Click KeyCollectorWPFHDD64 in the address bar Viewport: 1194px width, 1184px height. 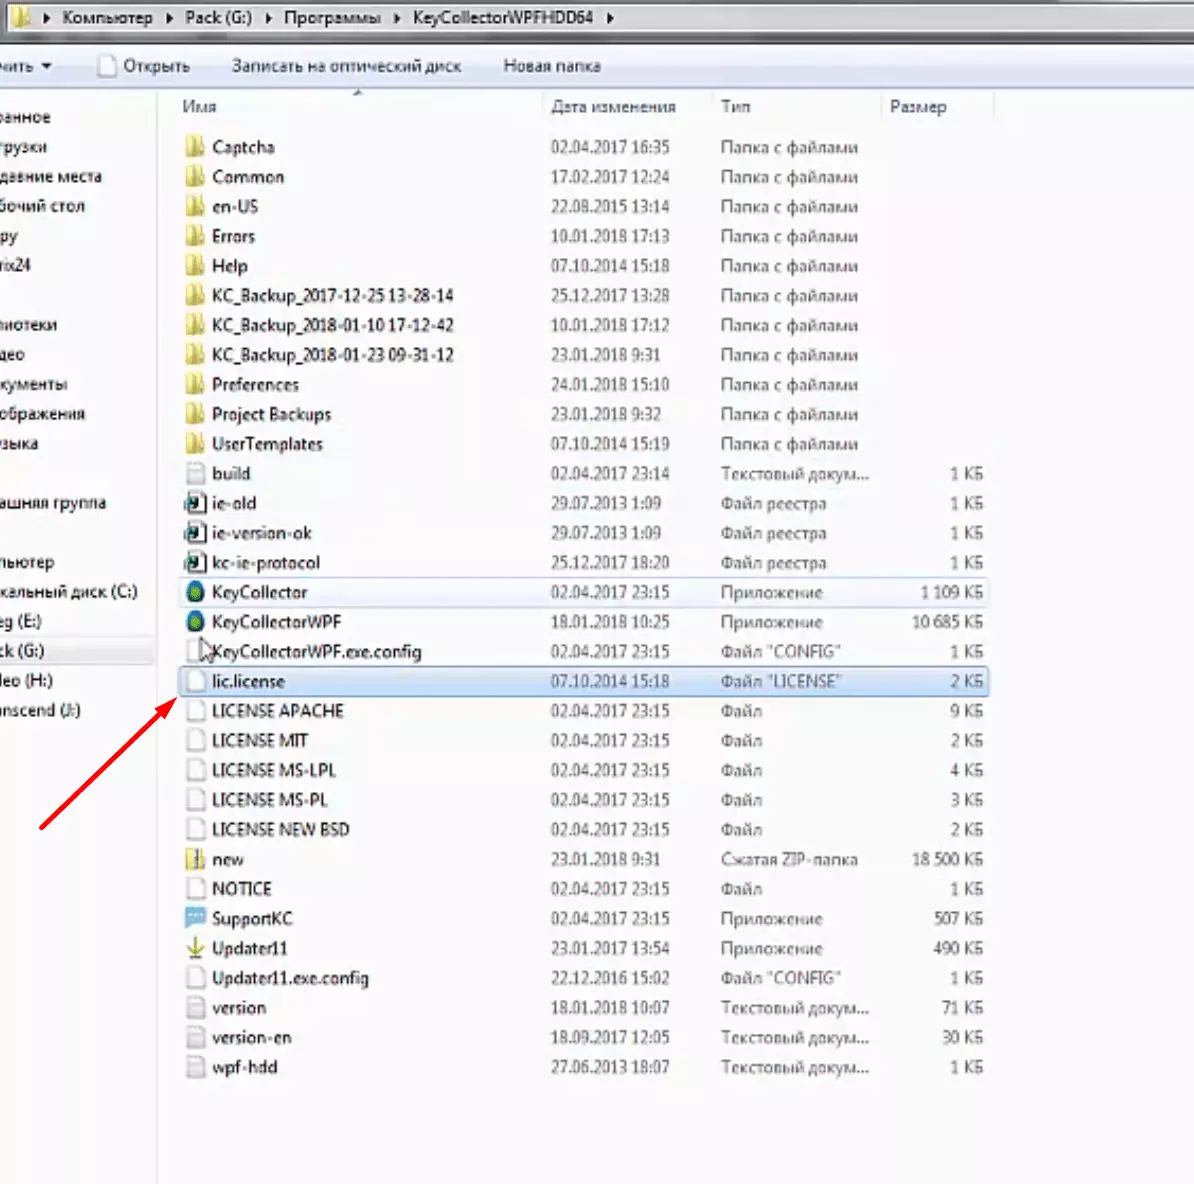pyautogui.click(x=503, y=18)
